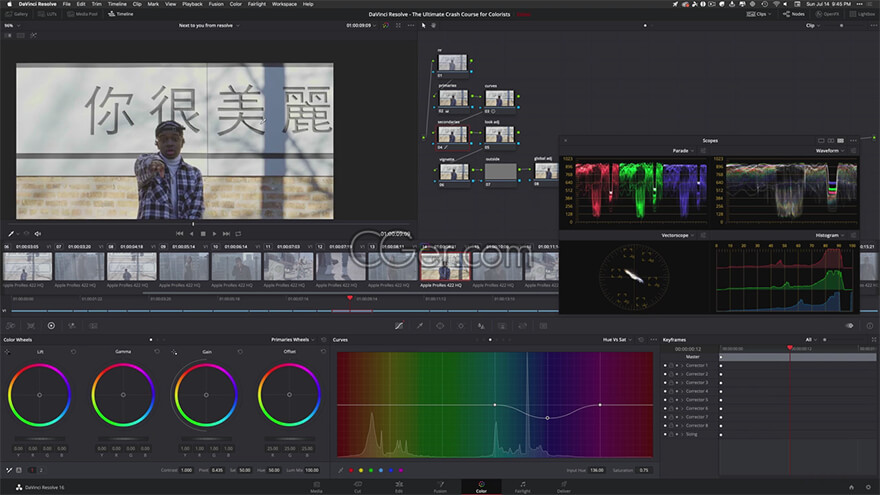
Task: Reset the Gain color wheel
Action: coord(240,351)
